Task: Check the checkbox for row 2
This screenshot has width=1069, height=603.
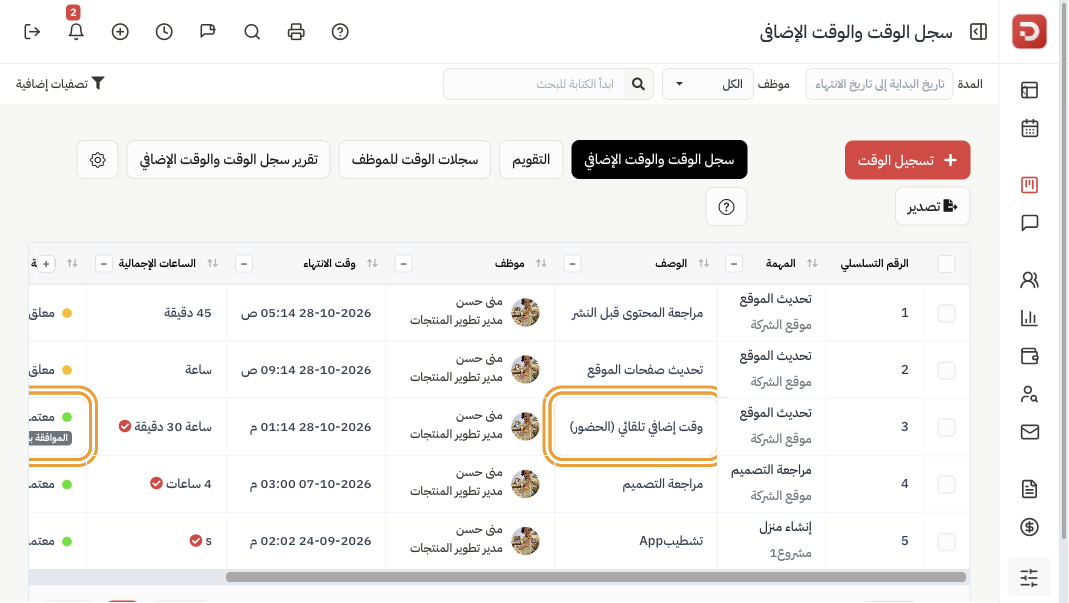Action: (946, 370)
